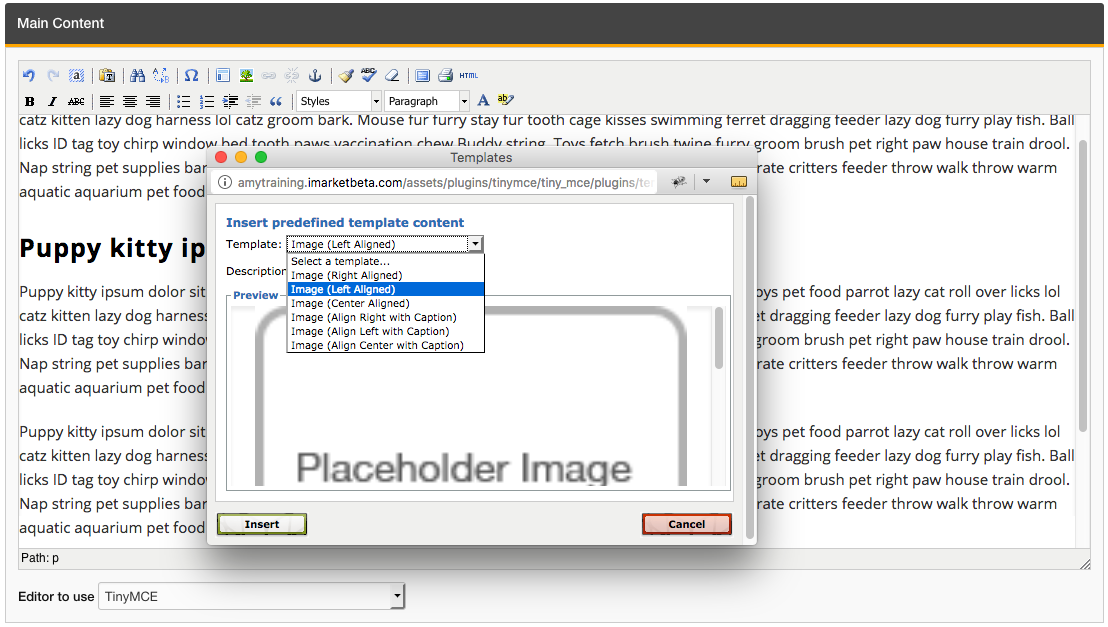Screen dimensions: 1108x627
Task: Click the blockquote icon
Action: (x=276, y=101)
